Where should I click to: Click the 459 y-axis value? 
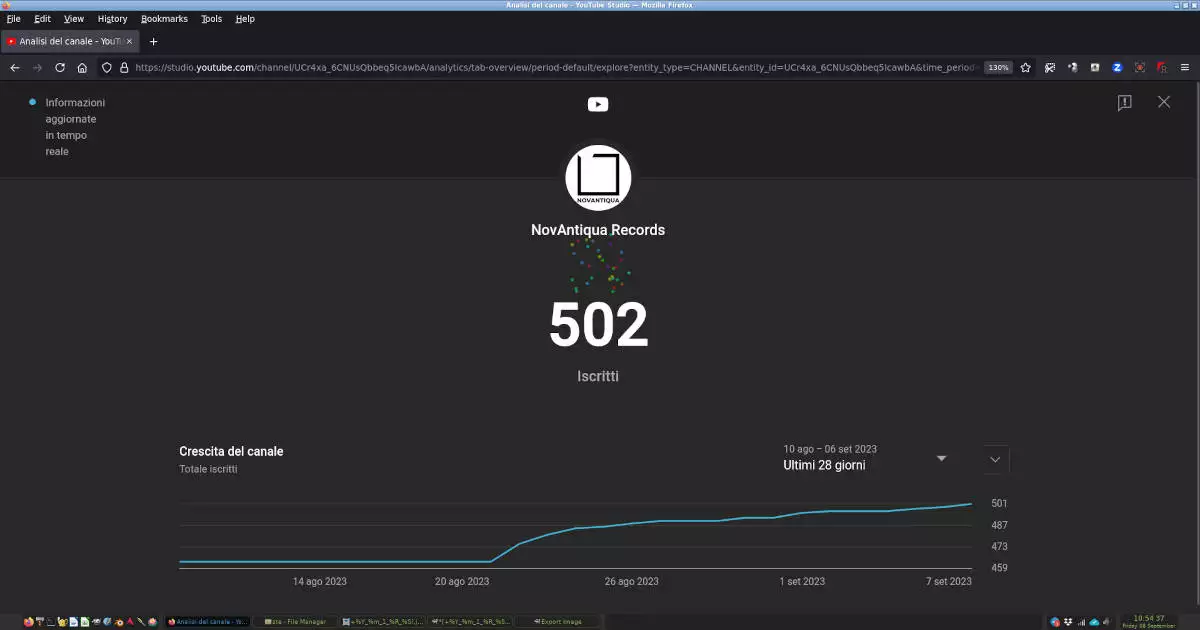(999, 568)
